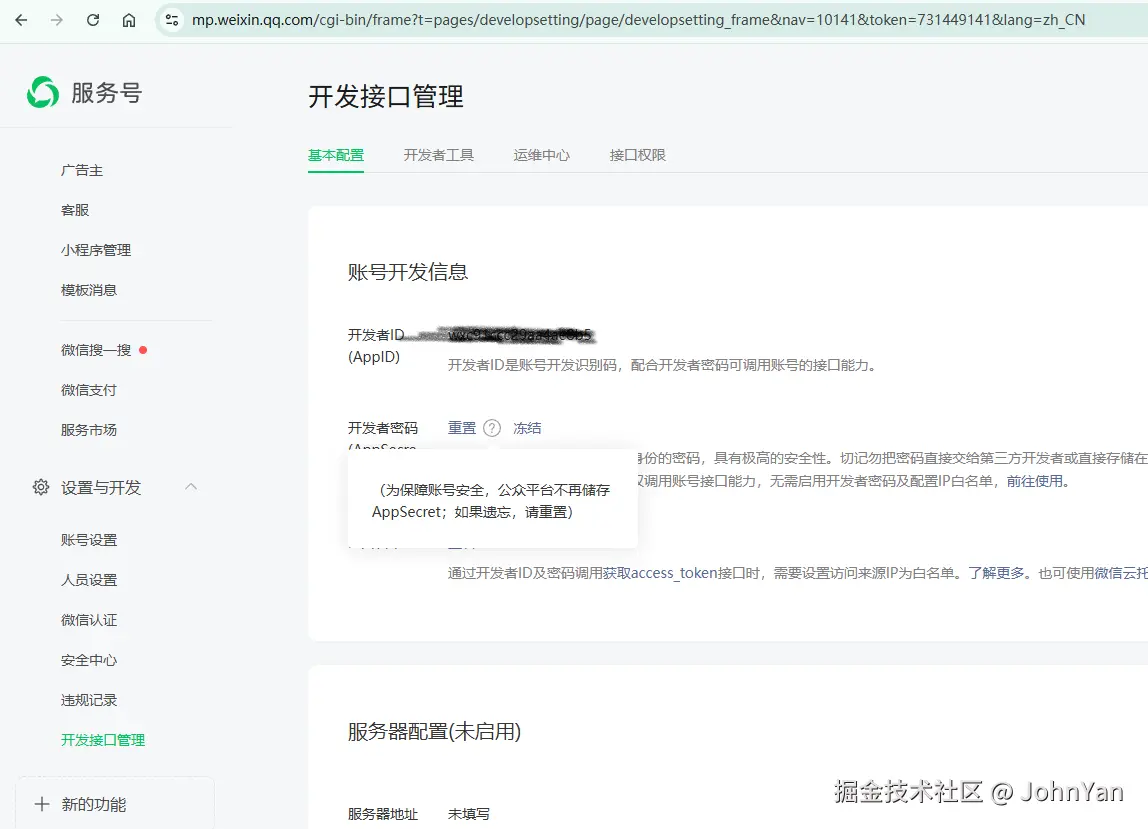Reload the page with the refresh icon
Screen dimensions: 1148x829
pos(92,20)
